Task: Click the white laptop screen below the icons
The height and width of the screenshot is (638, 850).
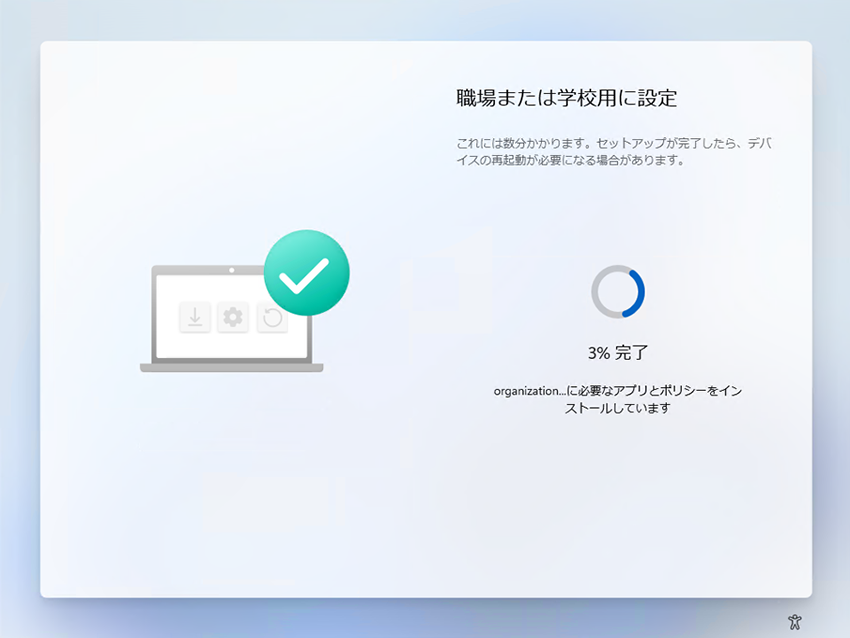Action: 232,346
